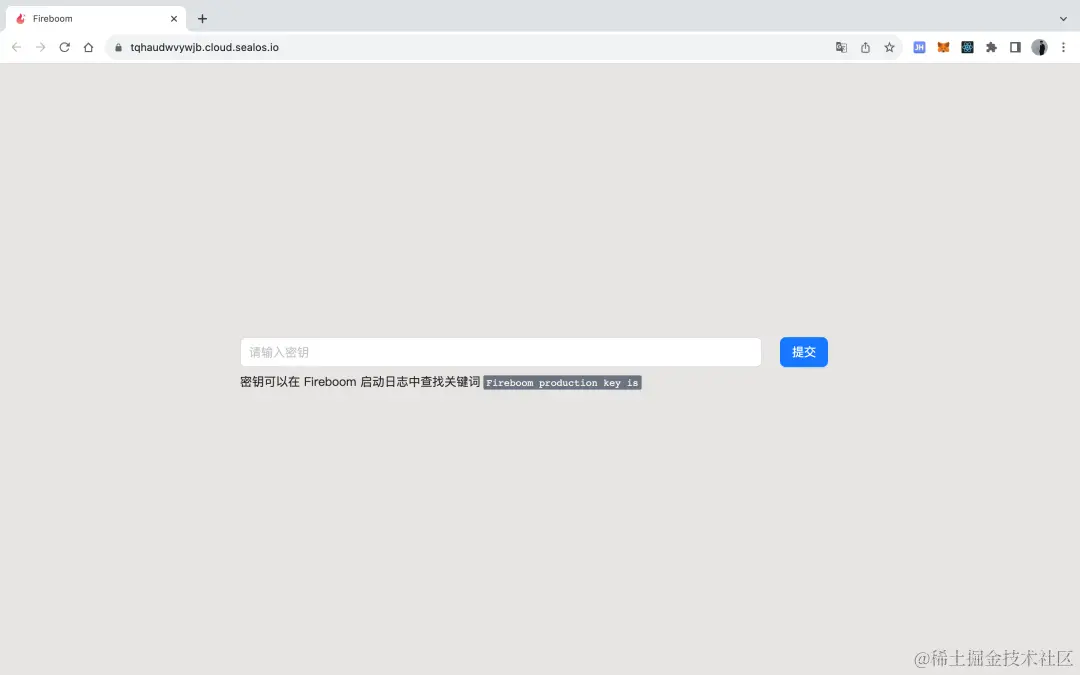Open the user profile avatar
Viewport: 1080px width, 675px height.
point(1039,48)
